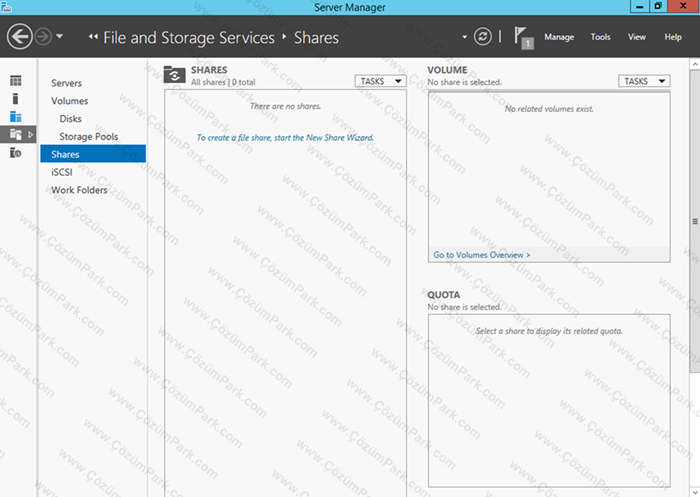Restore down the Server Manager window
The height and width of the screenshot is (497, 700).
(658, 6)
